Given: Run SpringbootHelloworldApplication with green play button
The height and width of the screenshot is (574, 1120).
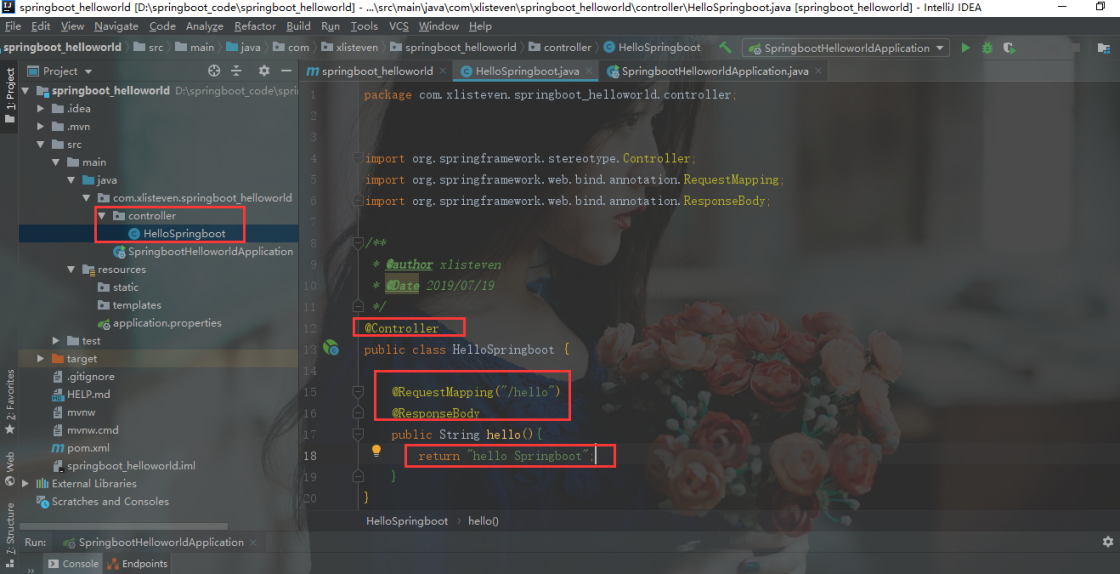Looking at the screenshot, I should [966, 48].
